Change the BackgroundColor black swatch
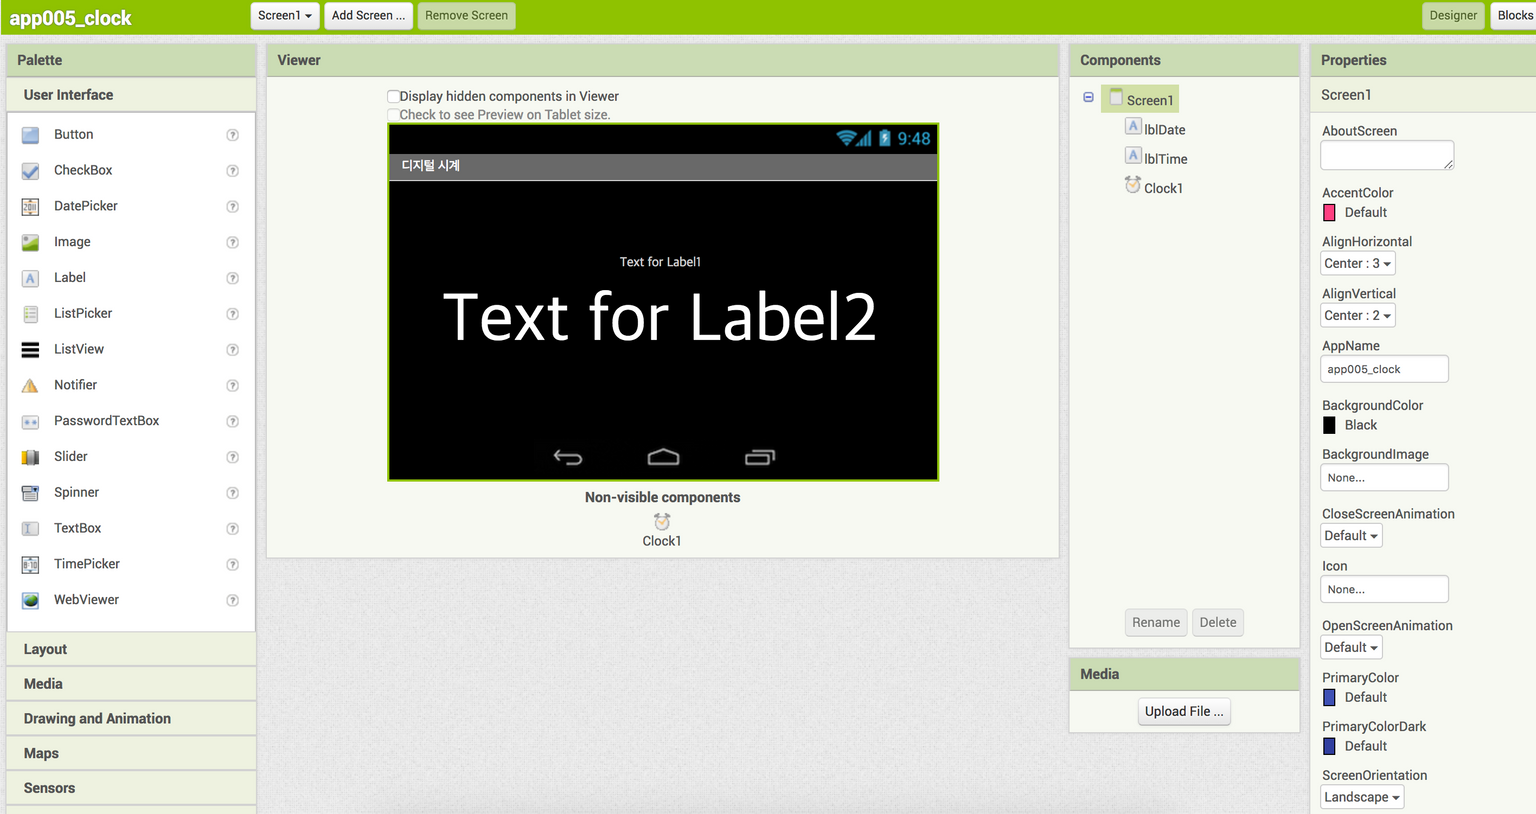 click(x=1329, y=425)
